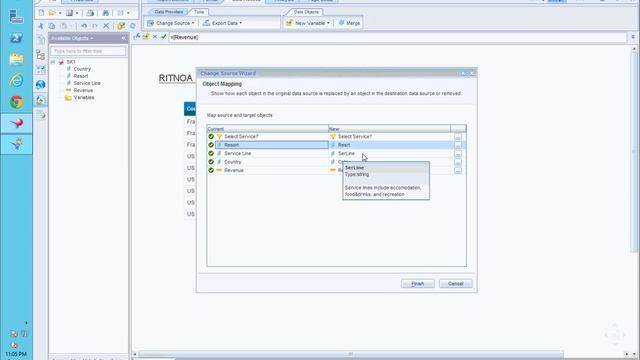640x360 pixels.
Task: Open the document structure side panel icon
Action: [40, 54]
